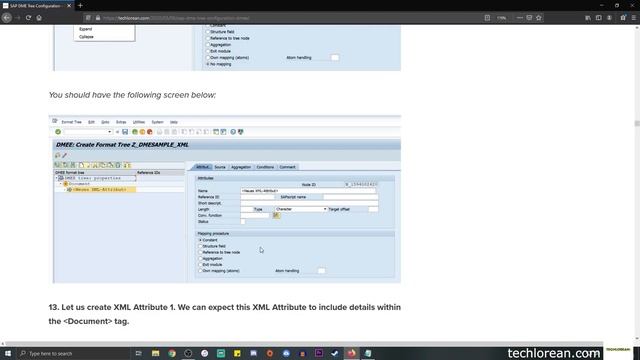Go back with the browser back arrow
The height and width of the screenshot is (360, 640).
click(7, 18)
